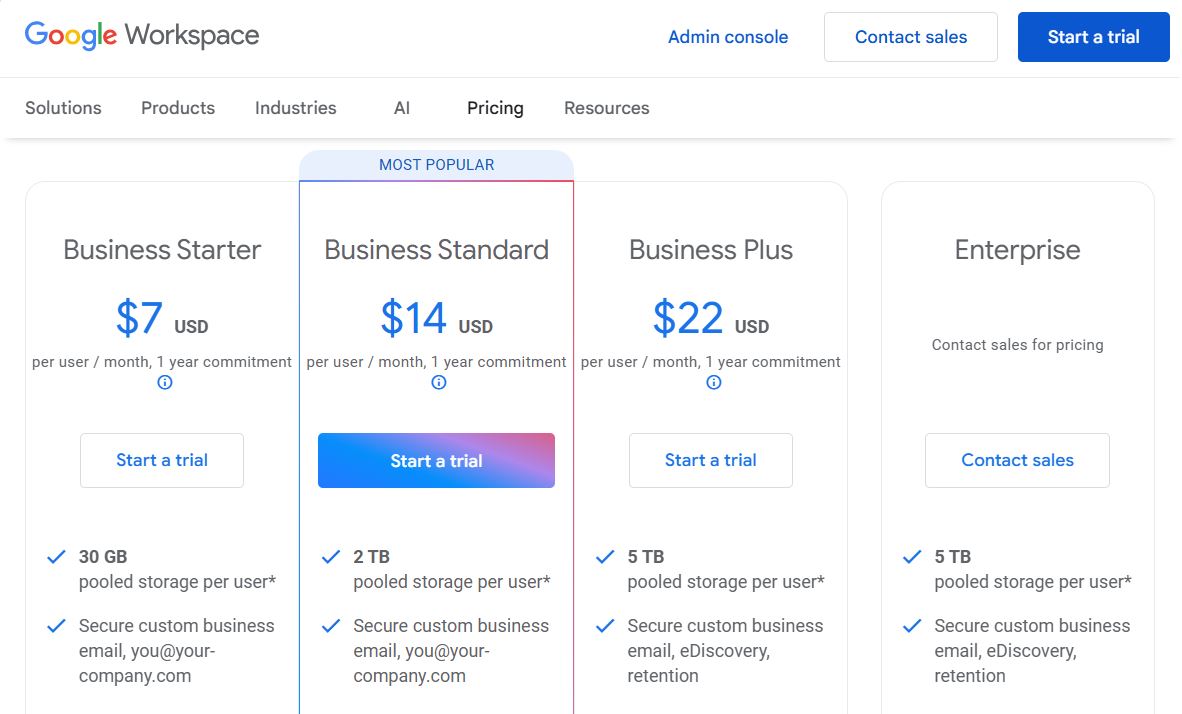The image size is (1182, 714).
Task: Click Contact sales in the header
Action: (x=910, y=36)
